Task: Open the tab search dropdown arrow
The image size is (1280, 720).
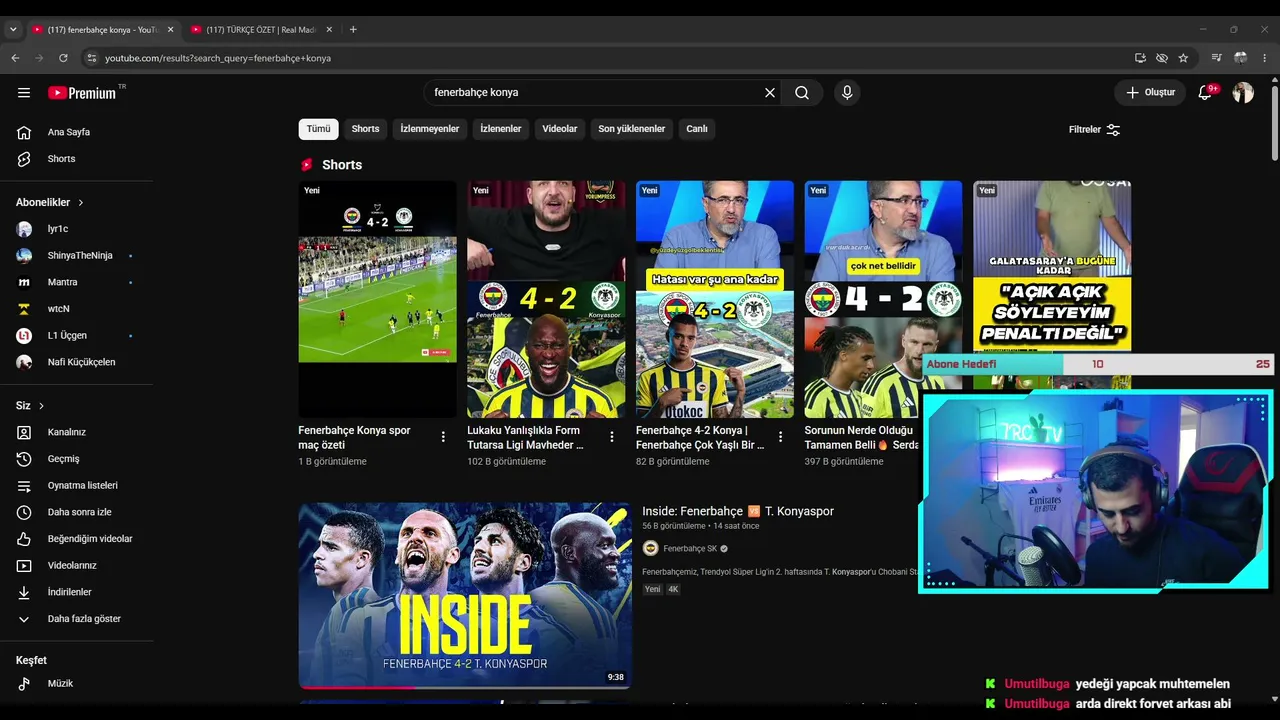Action: tap(13, 30)
